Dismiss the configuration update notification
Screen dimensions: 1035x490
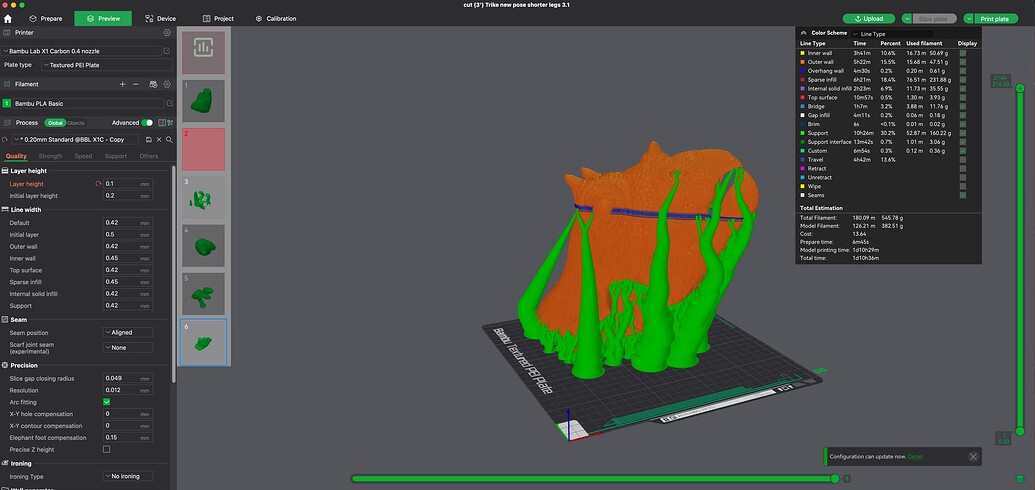pos(973,456)
